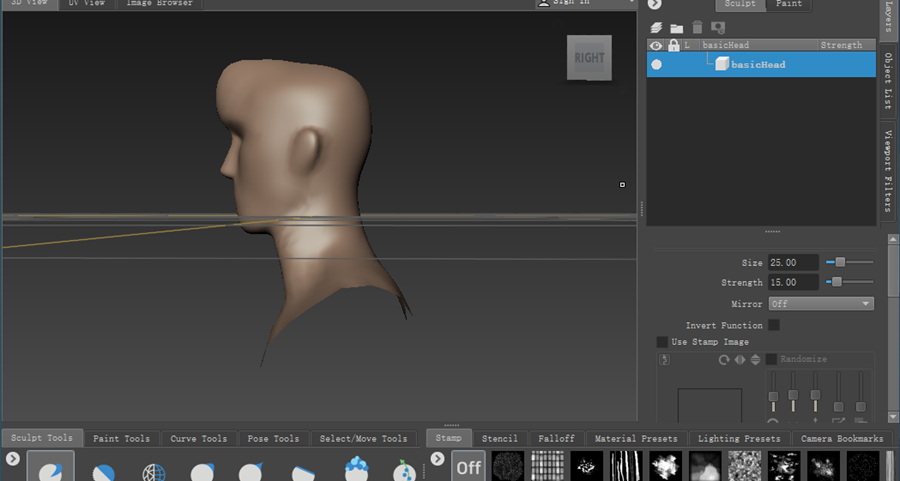Adjust the Strength slider handle
The width and height of the screenshot is (900, 481).
pos(837,282)
